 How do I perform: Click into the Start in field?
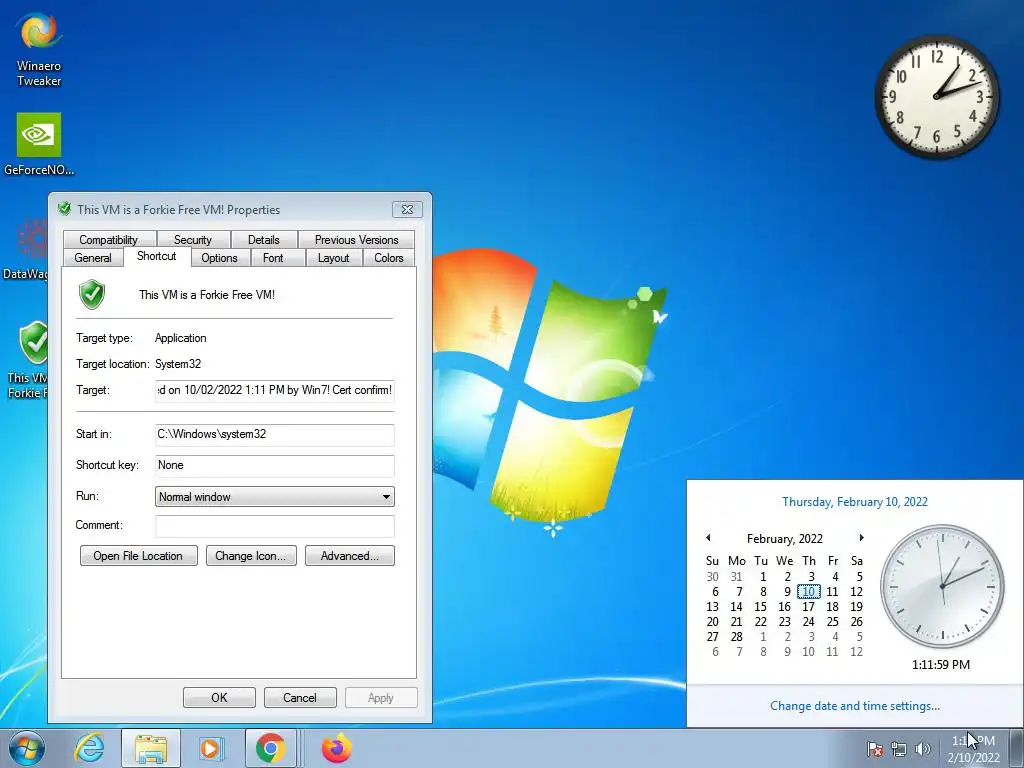(274, 434)
